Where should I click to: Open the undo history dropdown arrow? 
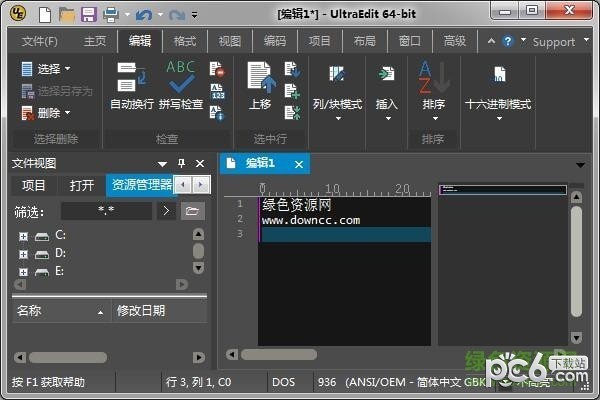[x=160, y=15]
